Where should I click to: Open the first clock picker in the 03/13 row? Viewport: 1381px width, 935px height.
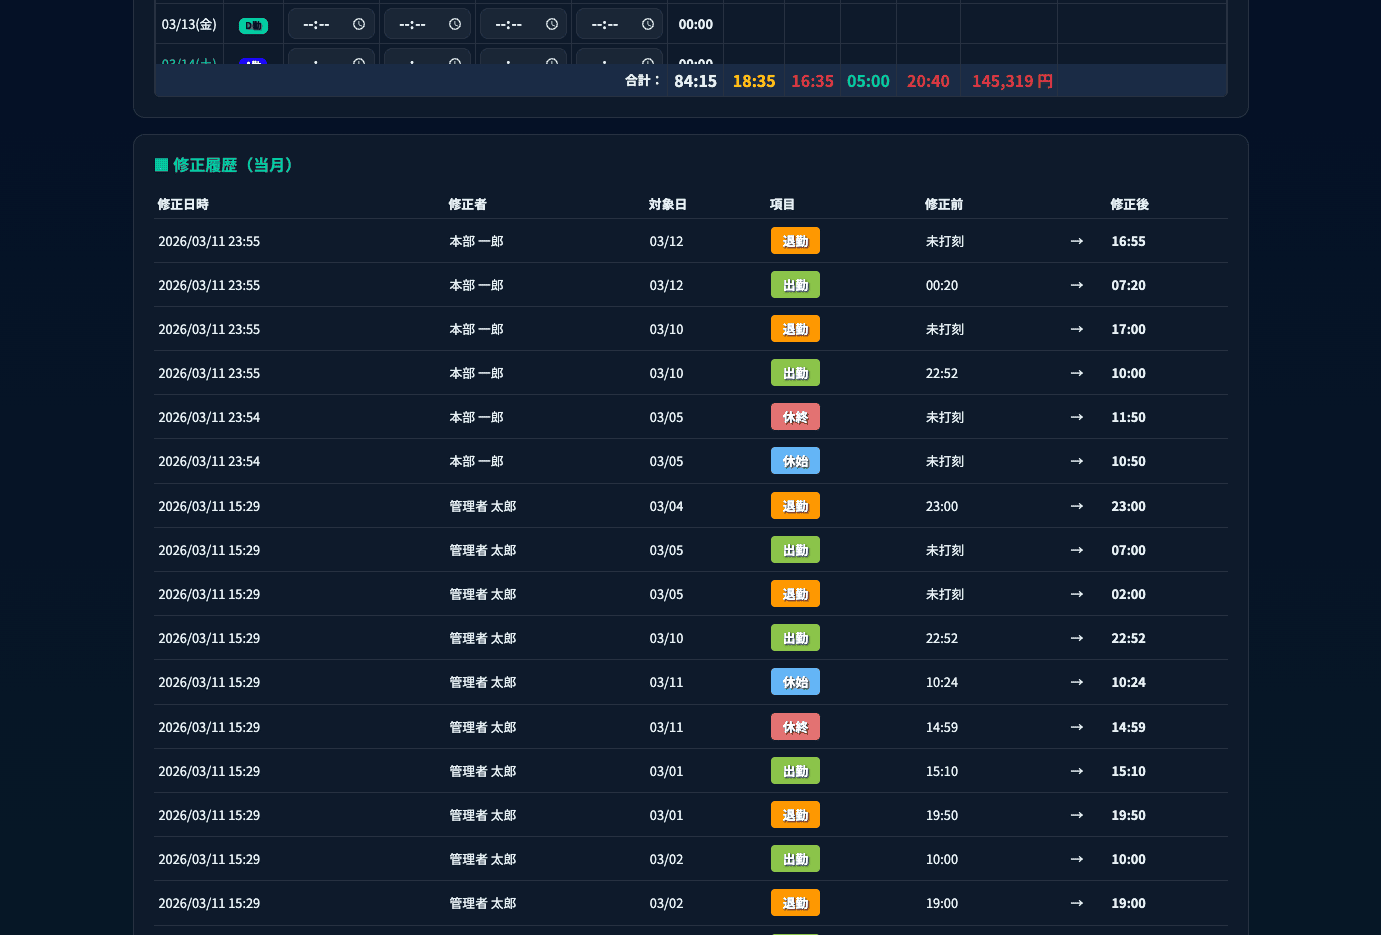coord(359,24)
